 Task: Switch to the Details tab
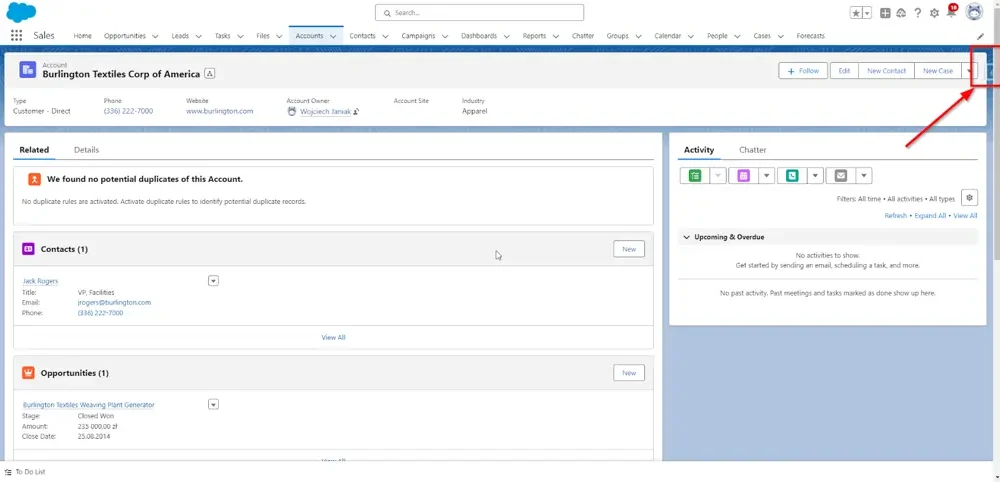[x=86, y=150]
